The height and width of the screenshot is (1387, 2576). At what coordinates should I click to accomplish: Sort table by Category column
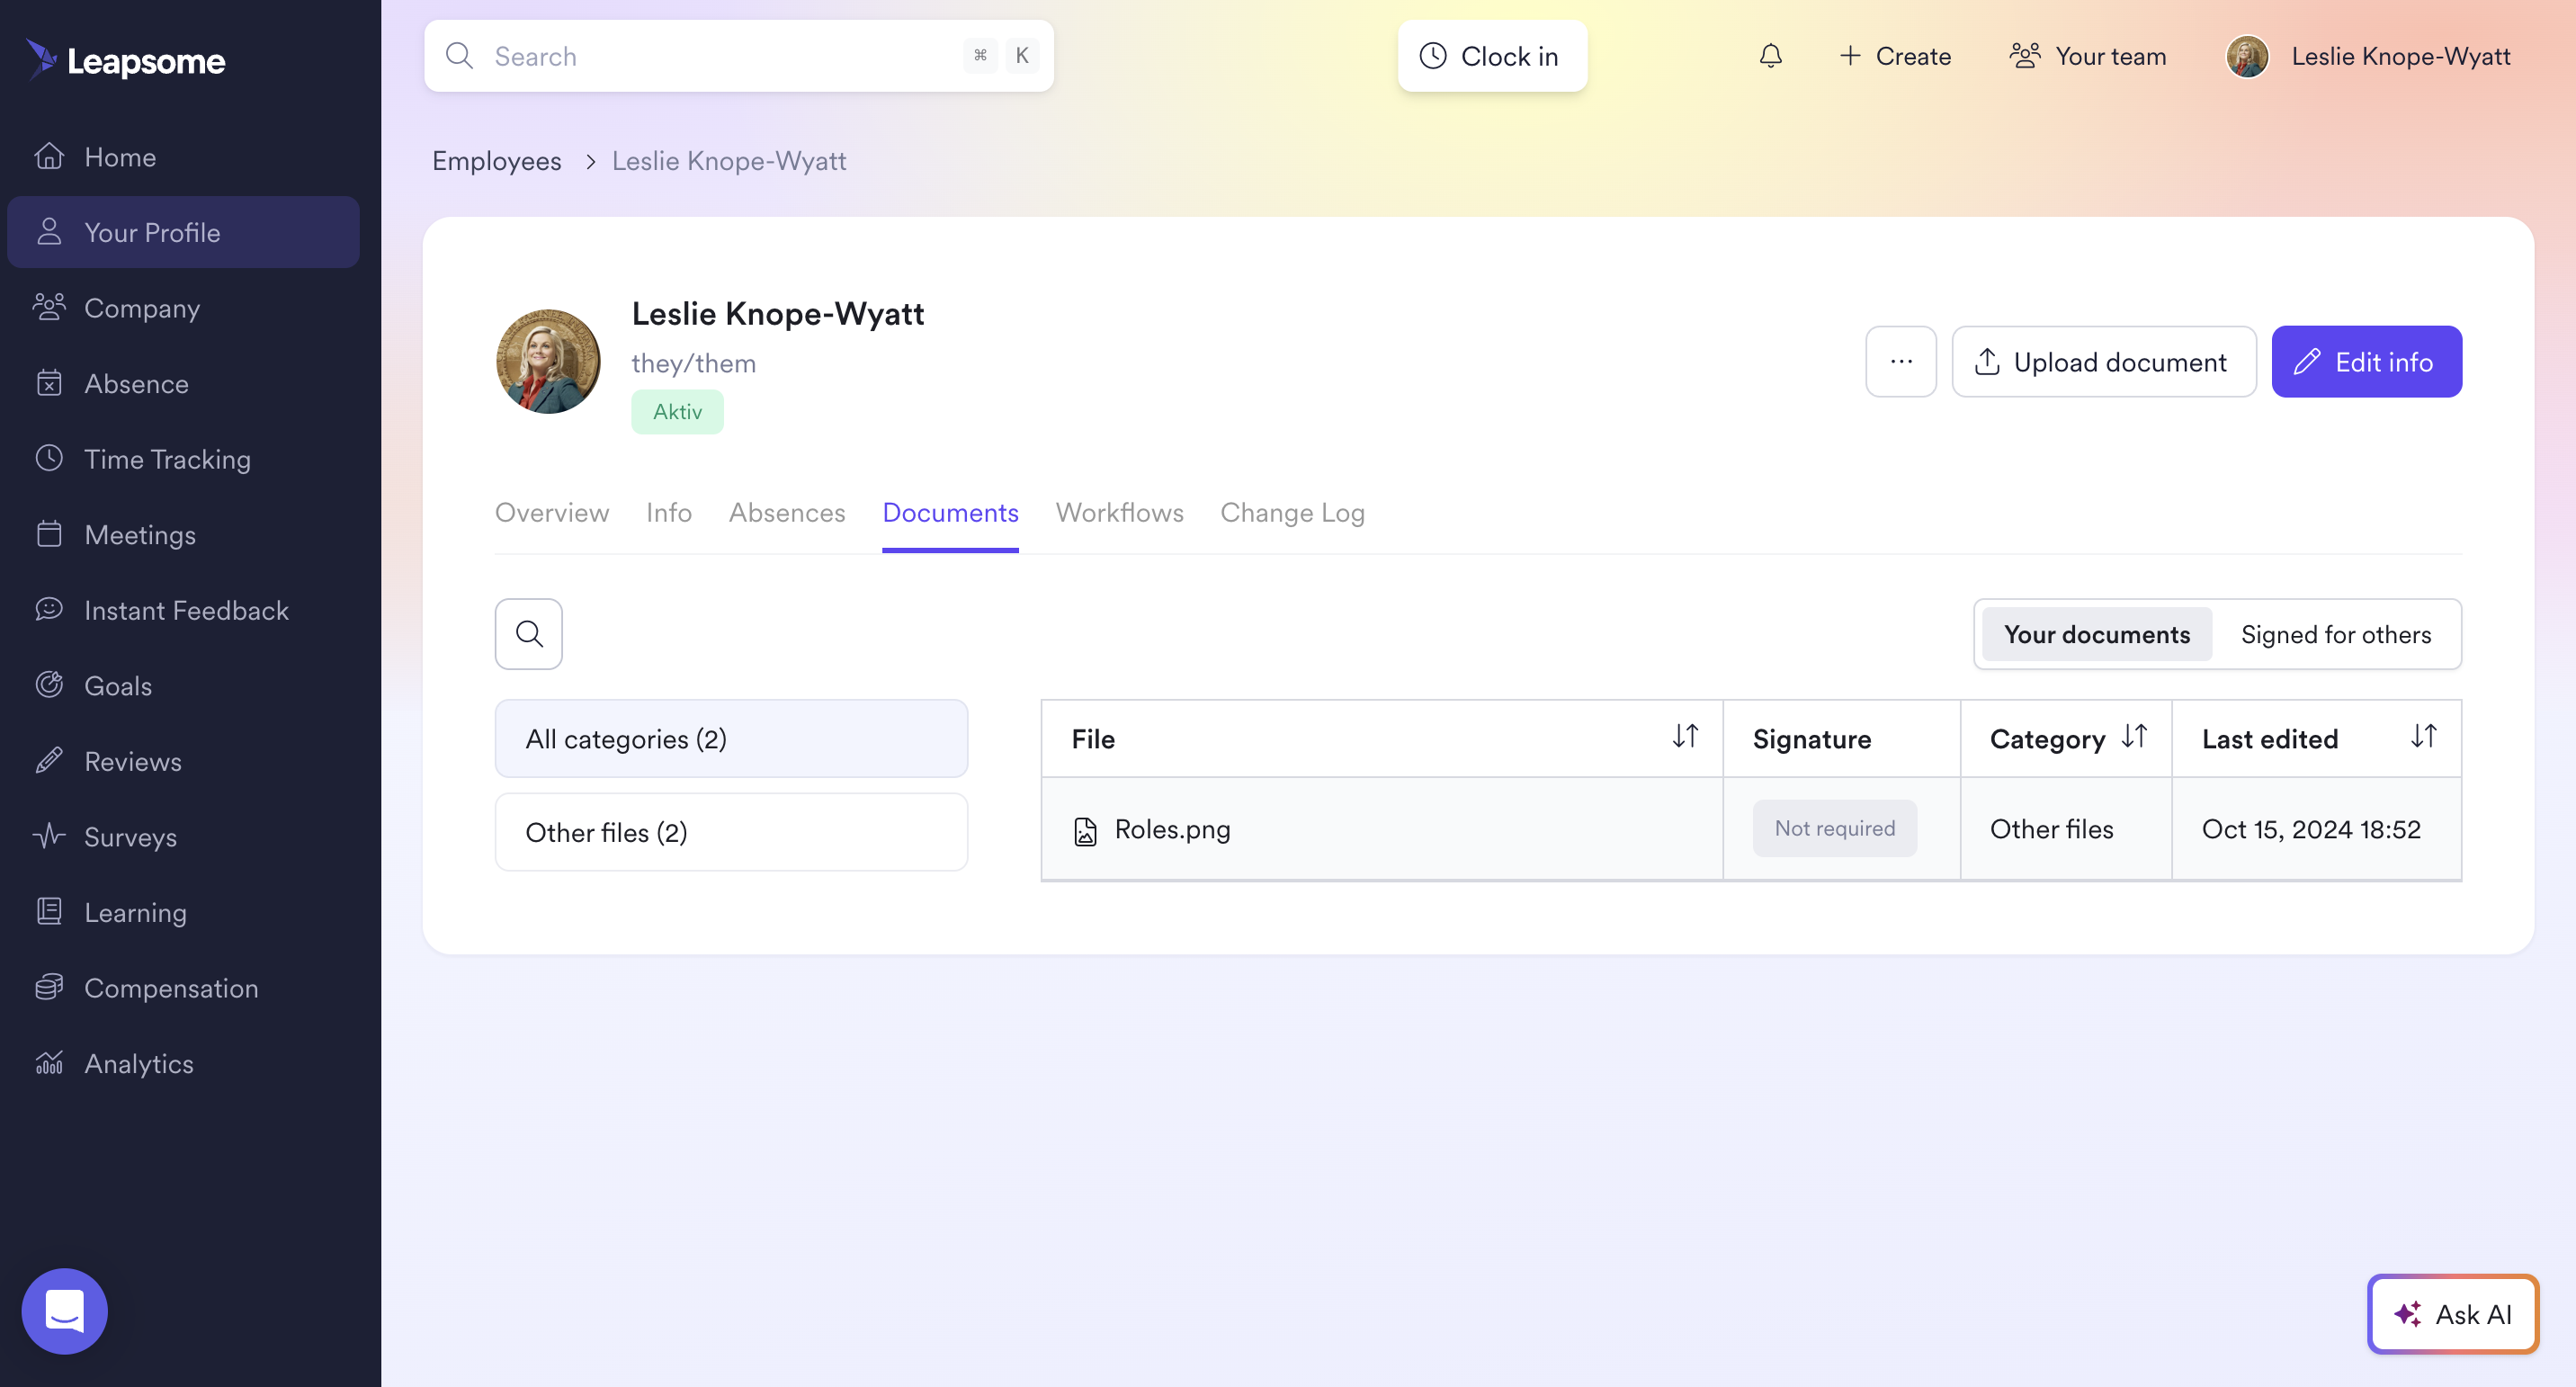(2134, 737)
